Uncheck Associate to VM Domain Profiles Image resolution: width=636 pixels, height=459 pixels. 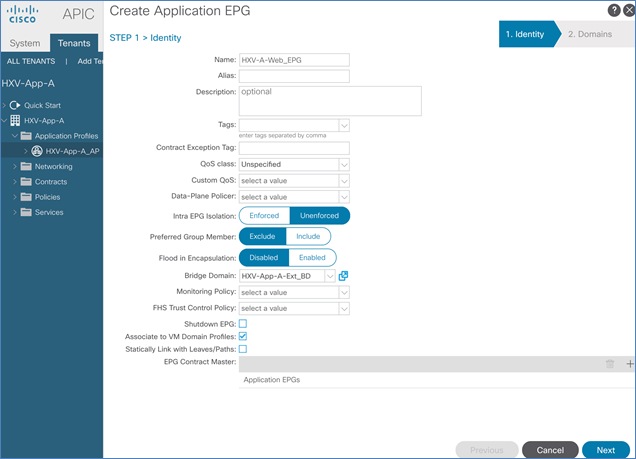(243, 336)
